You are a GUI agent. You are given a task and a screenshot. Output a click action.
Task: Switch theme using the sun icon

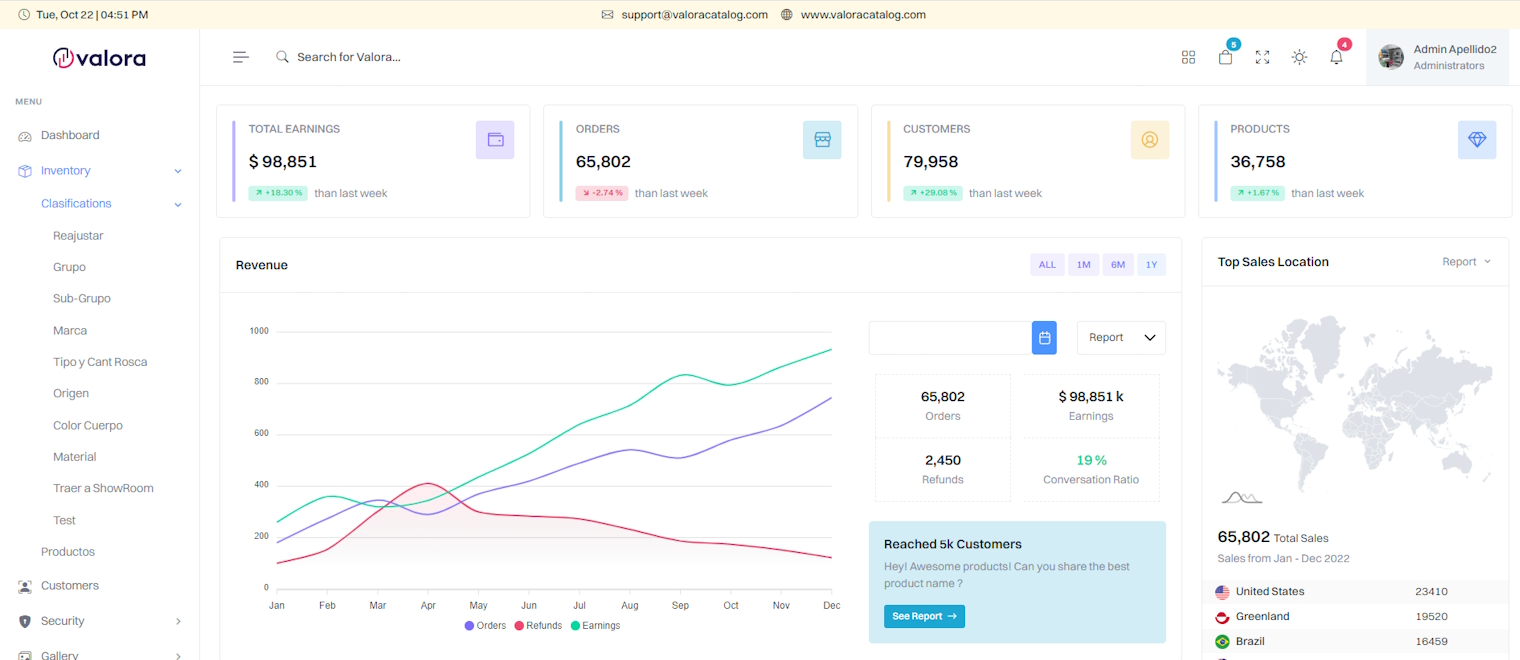click(1299, 57)
